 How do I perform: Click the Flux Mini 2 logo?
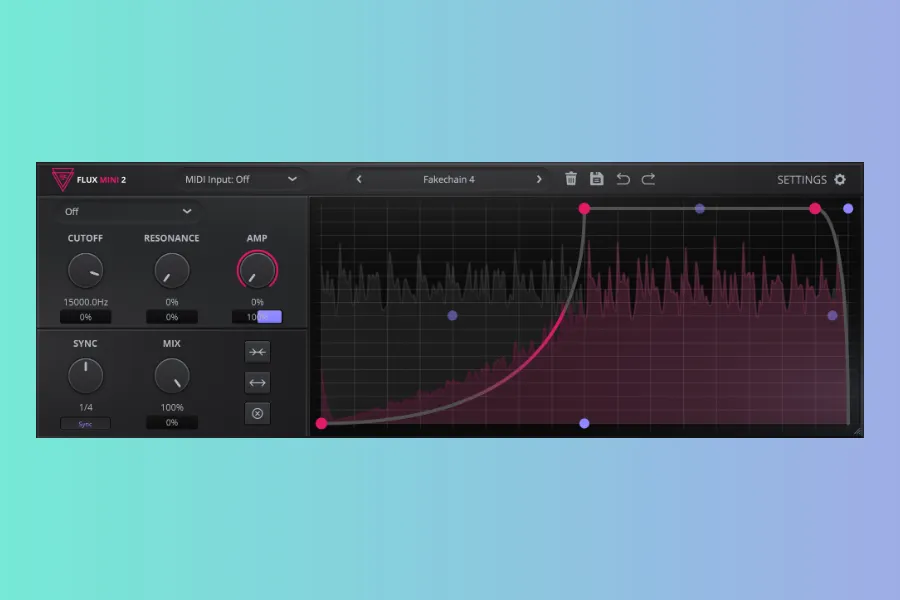[x=89, y=180]
